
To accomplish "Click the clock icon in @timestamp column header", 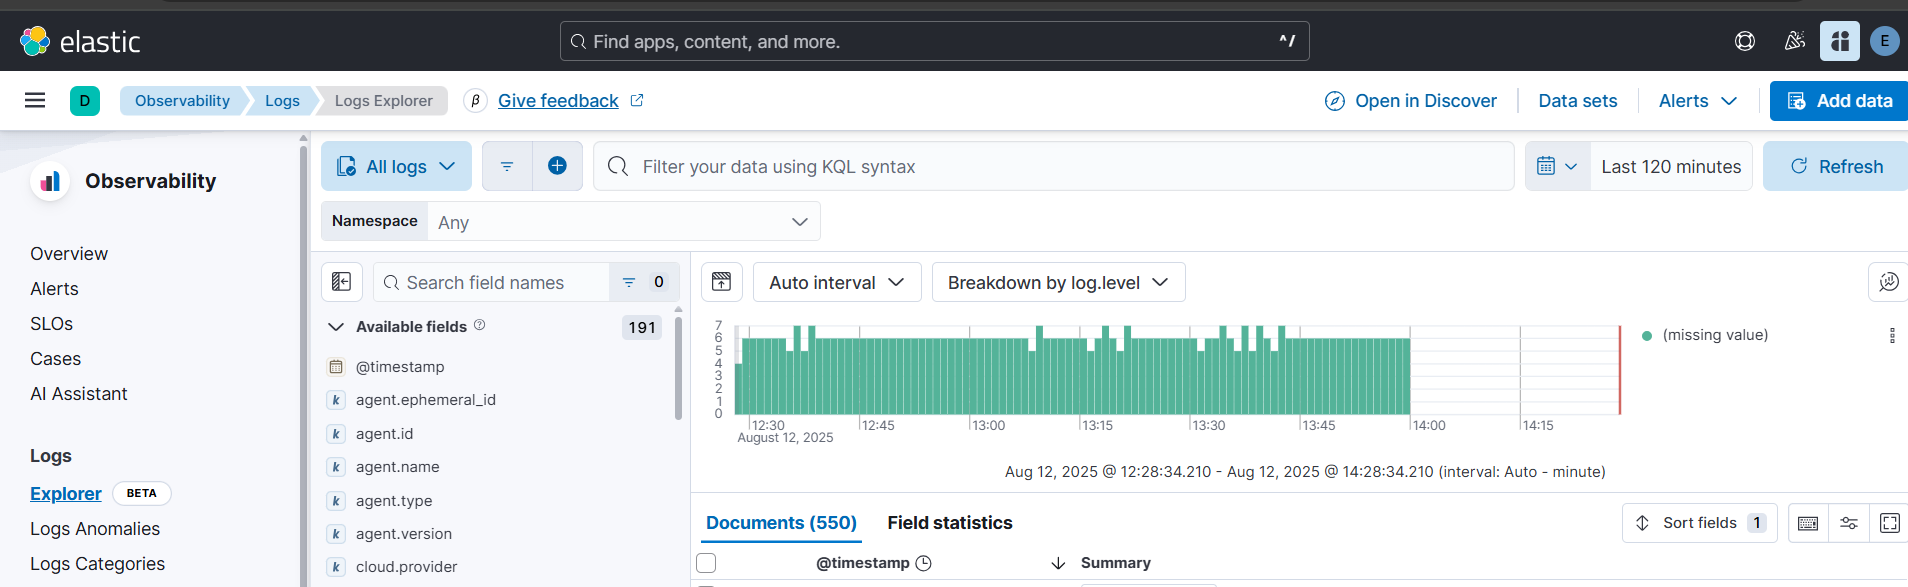I will coord(924,563).
